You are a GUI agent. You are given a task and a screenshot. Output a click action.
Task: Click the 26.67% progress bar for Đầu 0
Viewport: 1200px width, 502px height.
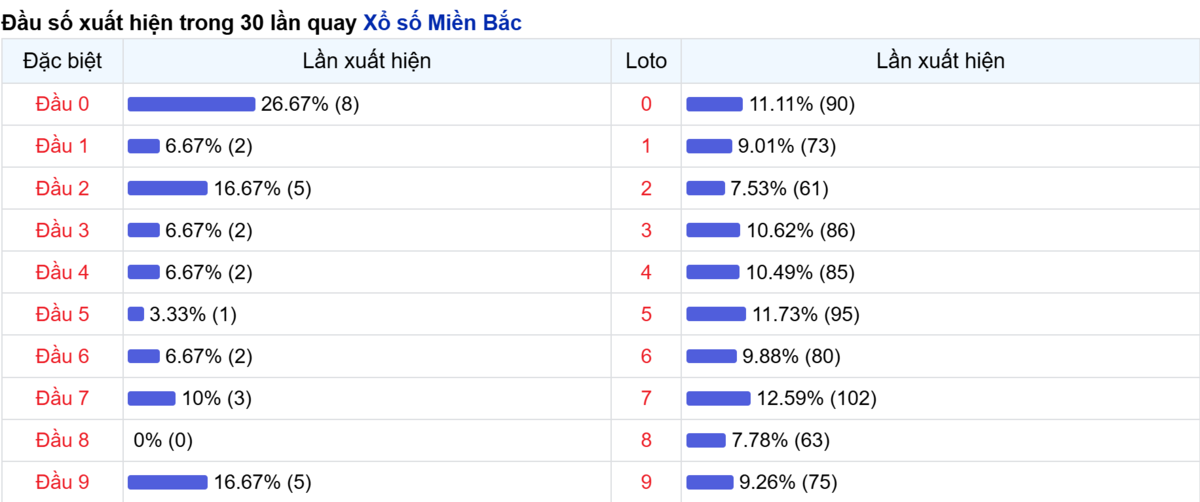(x=192, y=104)
